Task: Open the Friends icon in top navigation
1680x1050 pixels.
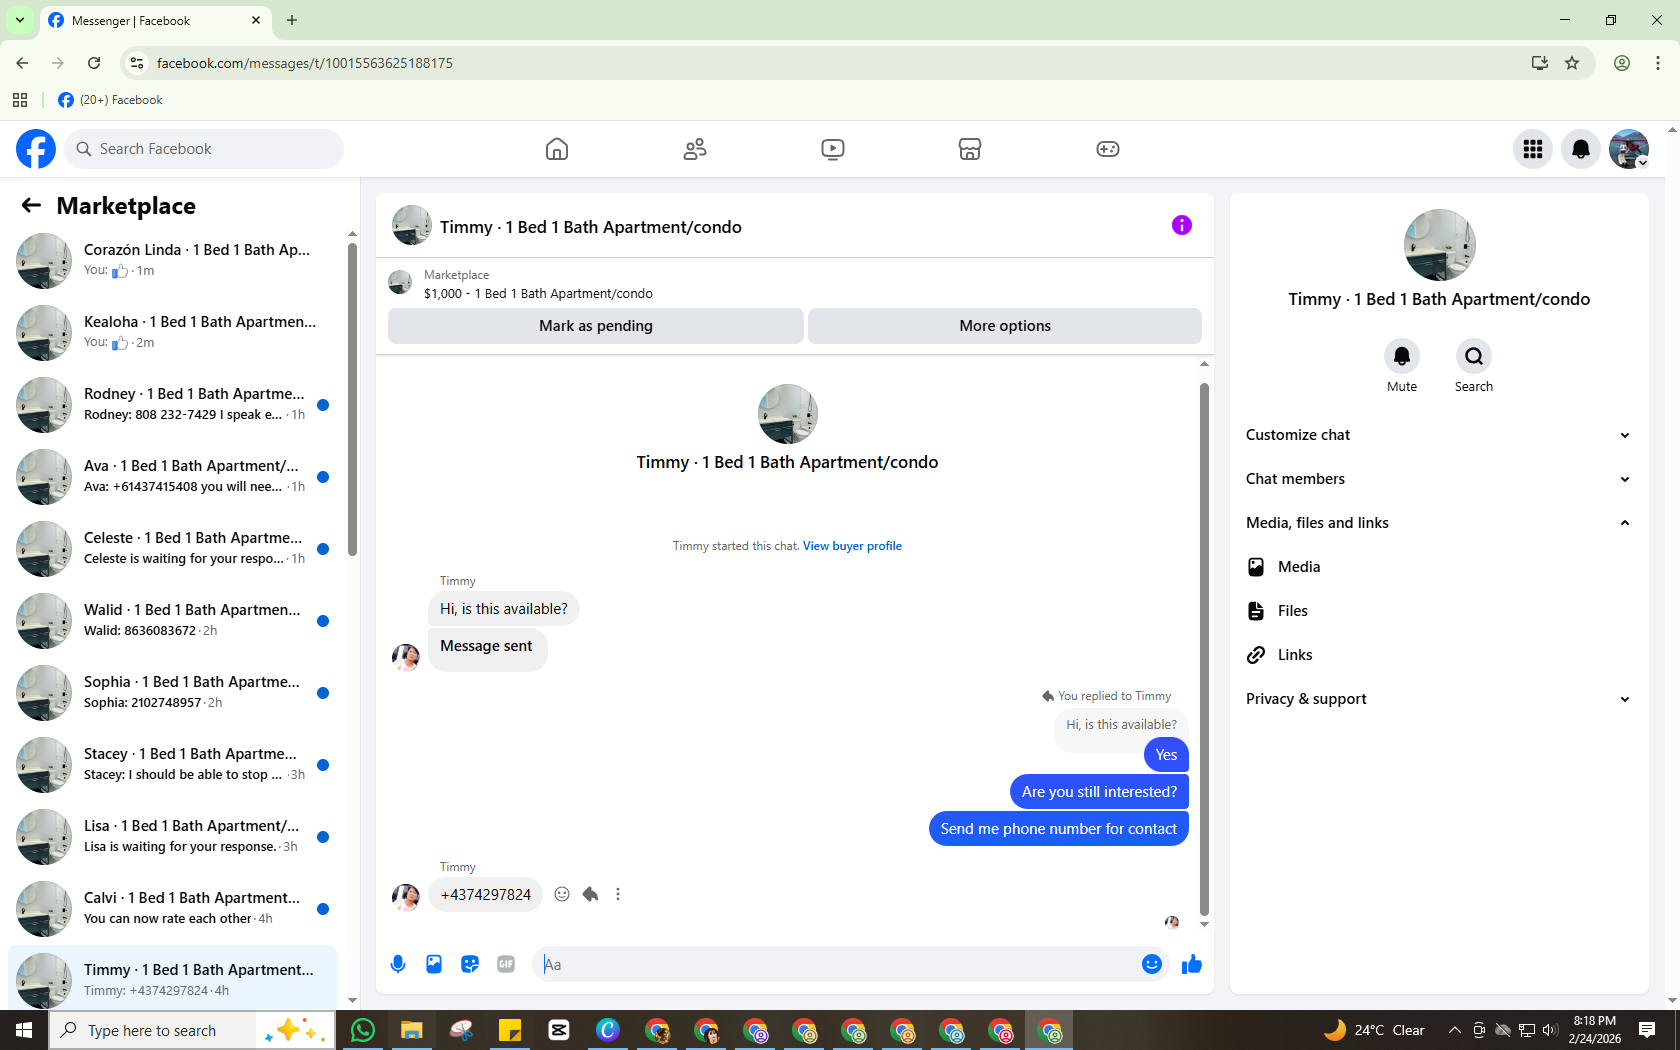Action: tap(695, 149)
